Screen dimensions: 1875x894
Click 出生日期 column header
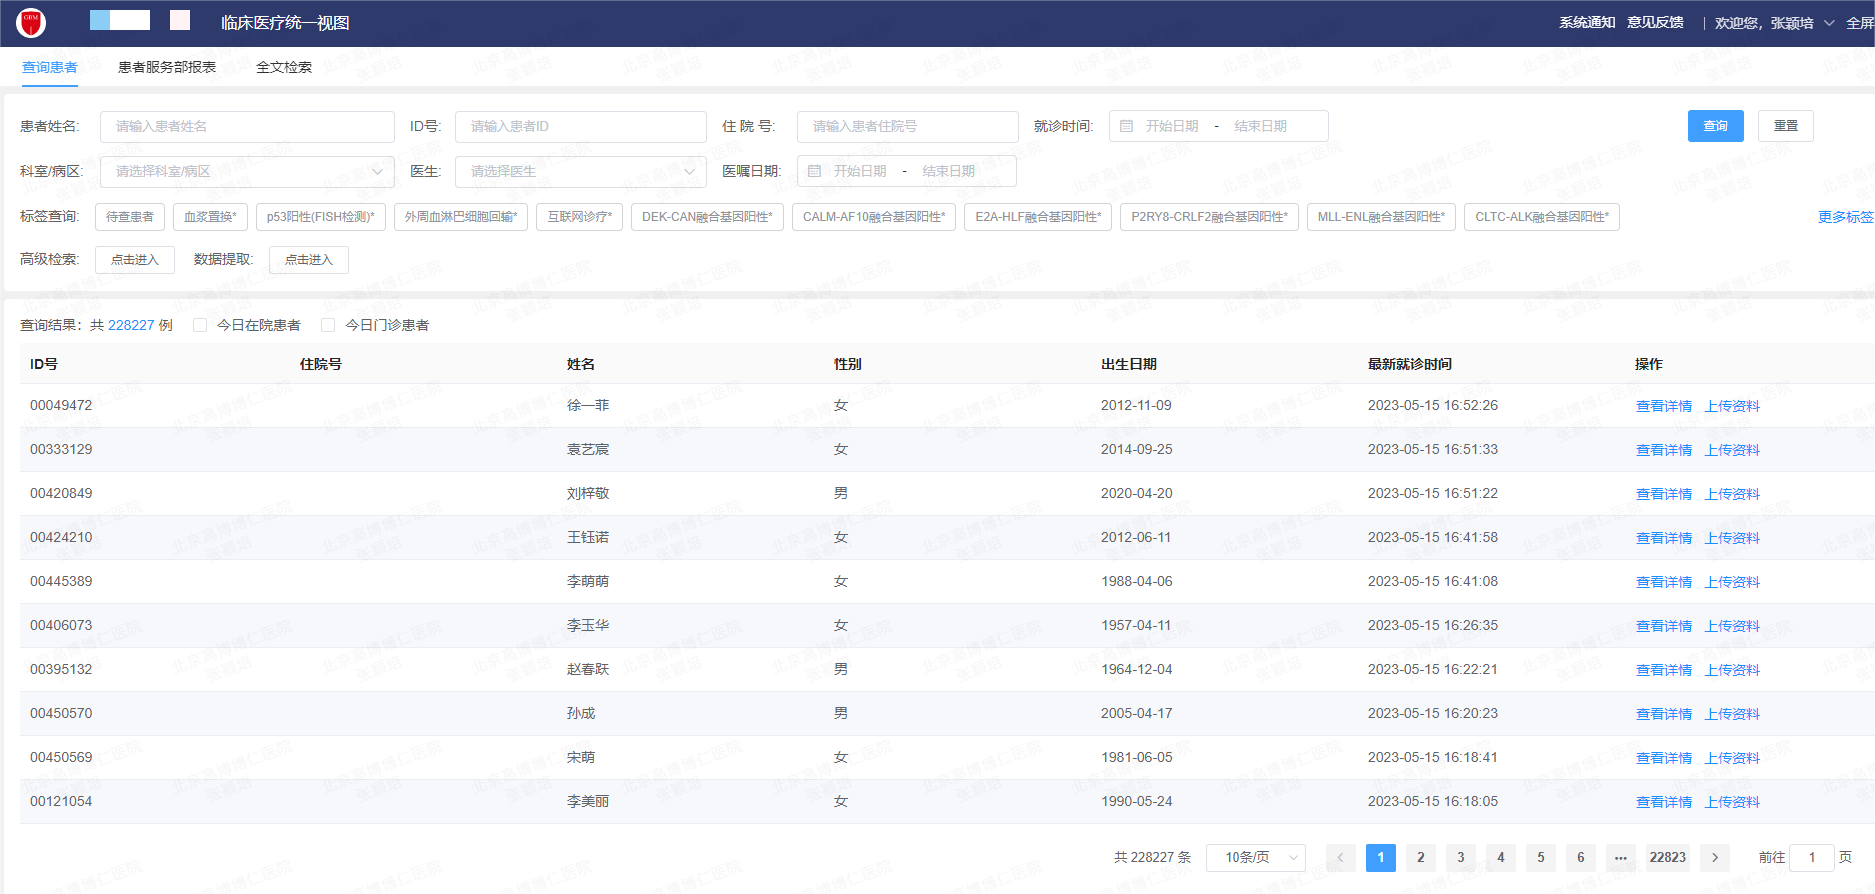pos(1129,364)
